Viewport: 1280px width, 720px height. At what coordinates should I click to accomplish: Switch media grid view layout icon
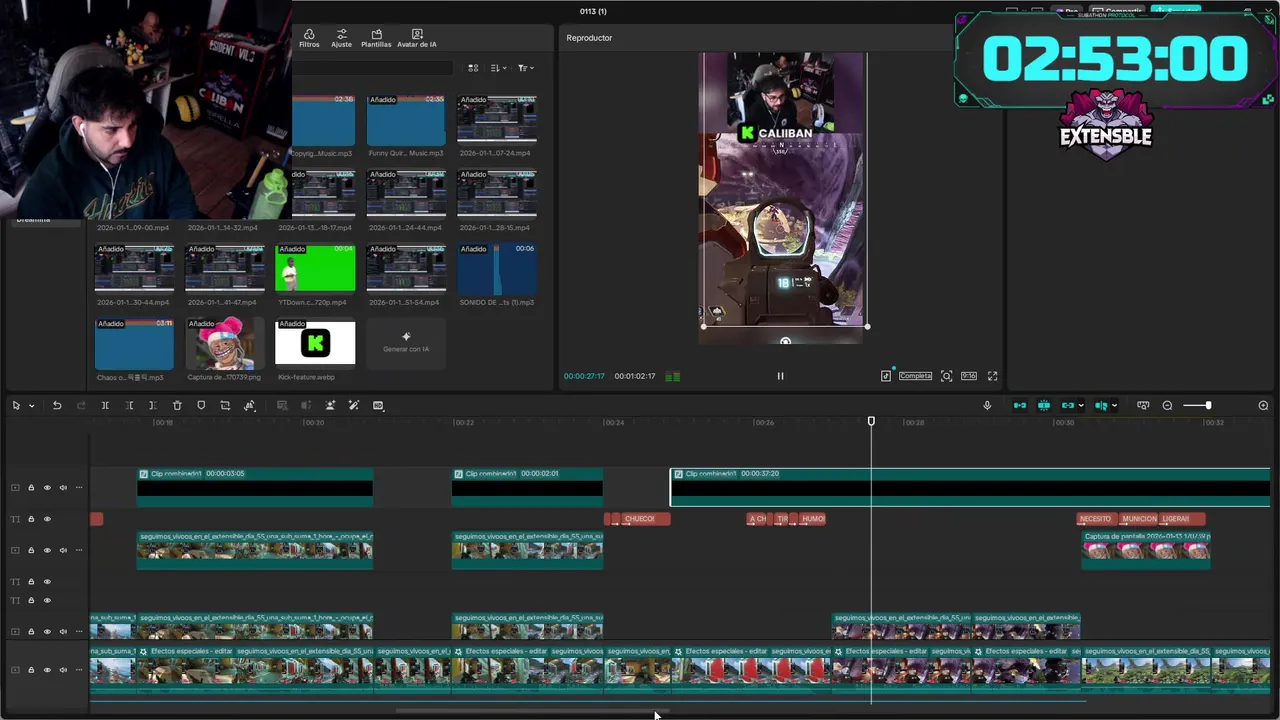pyautogui.click(x=473, y=68)
